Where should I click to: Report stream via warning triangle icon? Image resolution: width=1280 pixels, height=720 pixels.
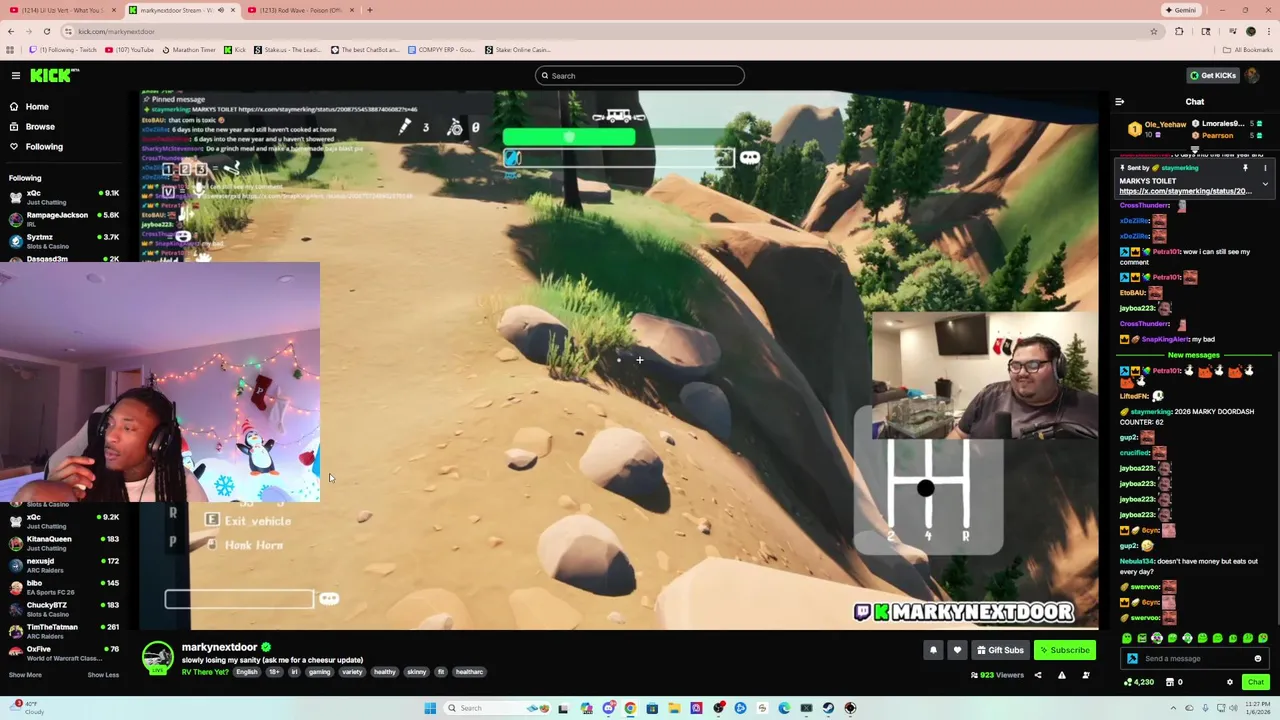point(1062,676)
